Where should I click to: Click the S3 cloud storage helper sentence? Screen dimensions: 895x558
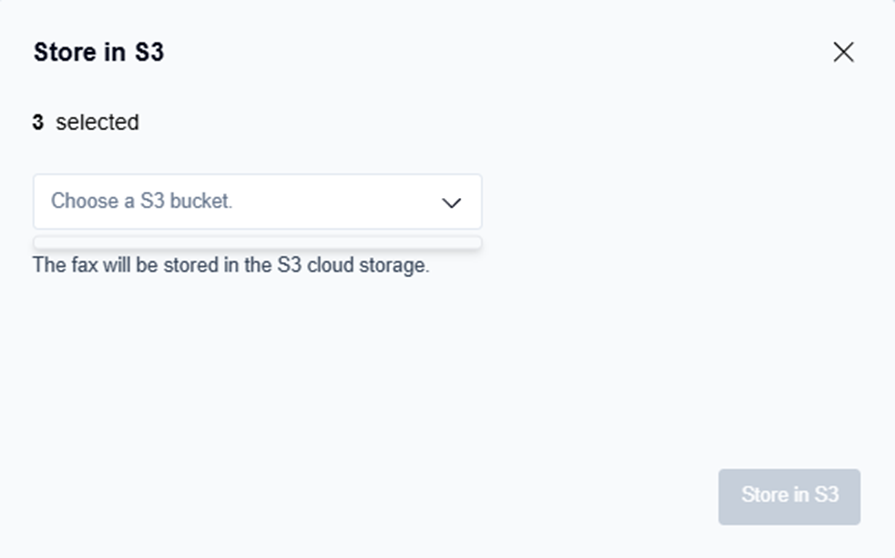(x=231, y=267)
